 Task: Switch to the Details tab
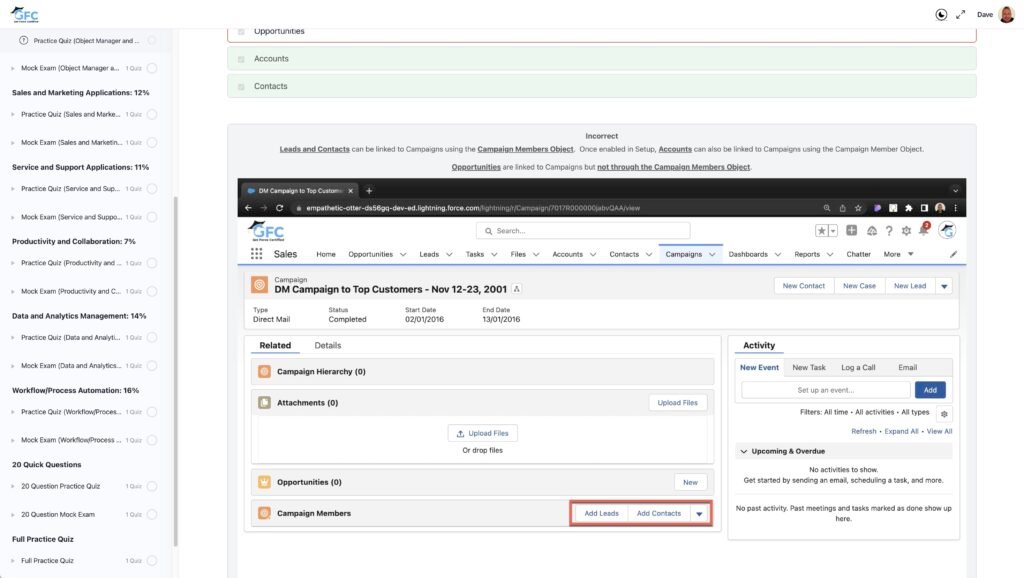[328, 345]
